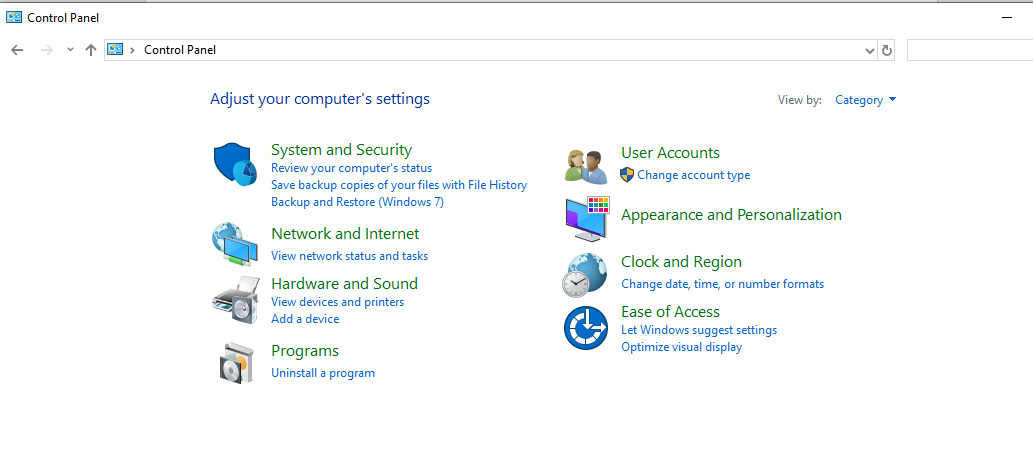The image size is (1033, 468).
Task: Click the System and Security shield icon
Action: pos(235,165)
